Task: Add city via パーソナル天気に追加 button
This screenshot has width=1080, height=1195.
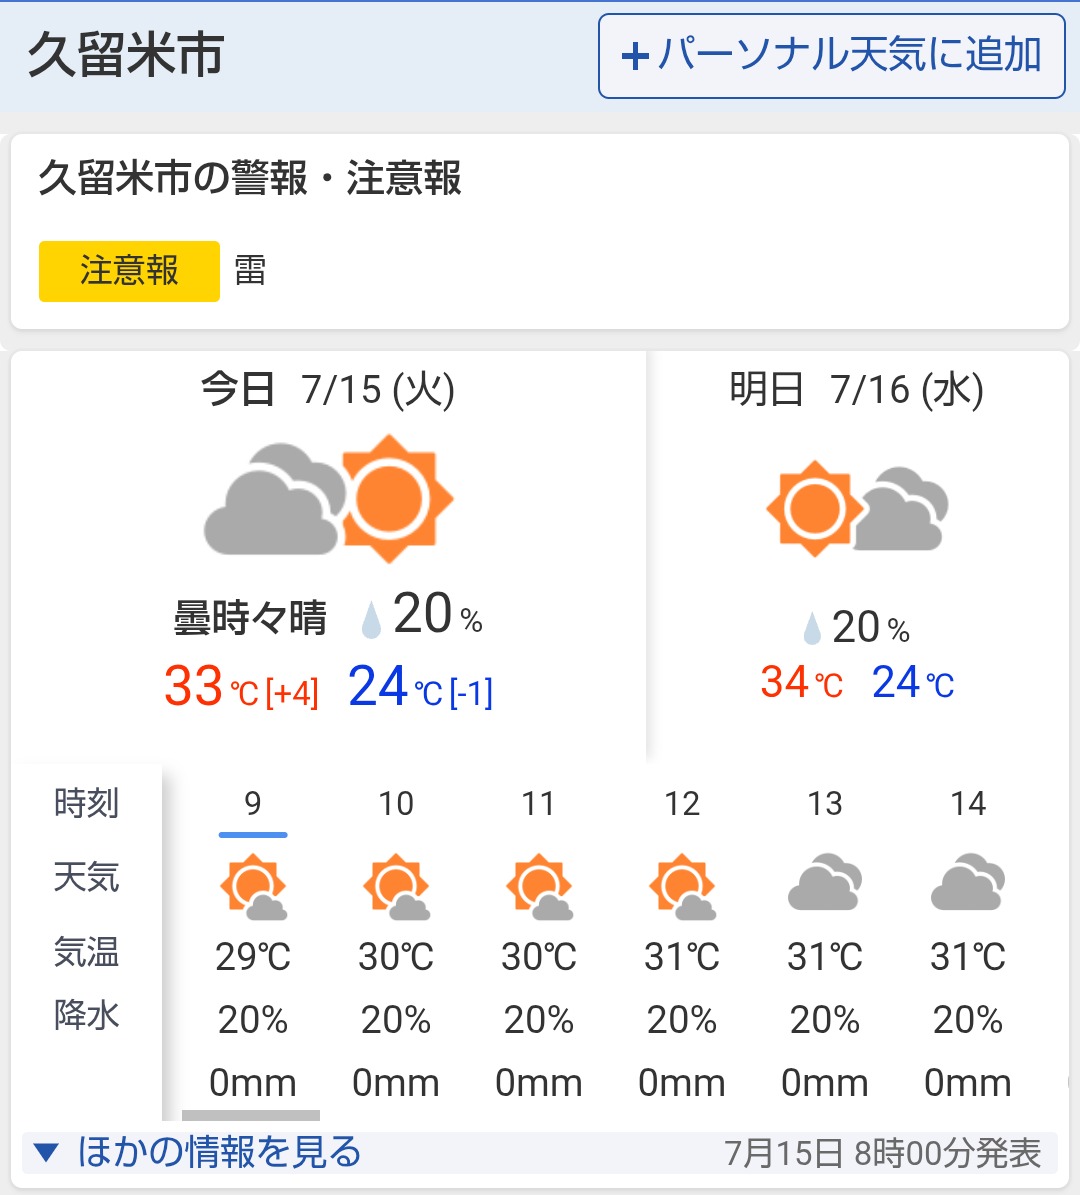Action: 832,56
